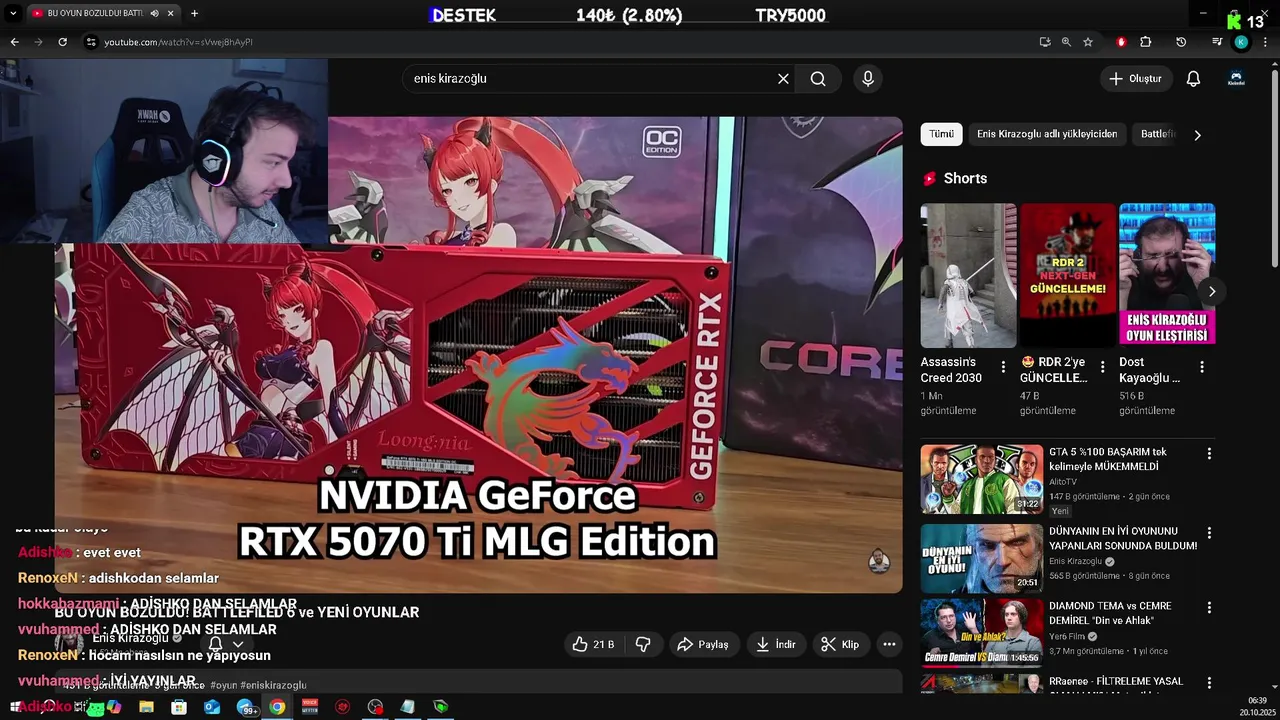
Task: Click the Klip scissors button
Action: (x=841, y=645)
